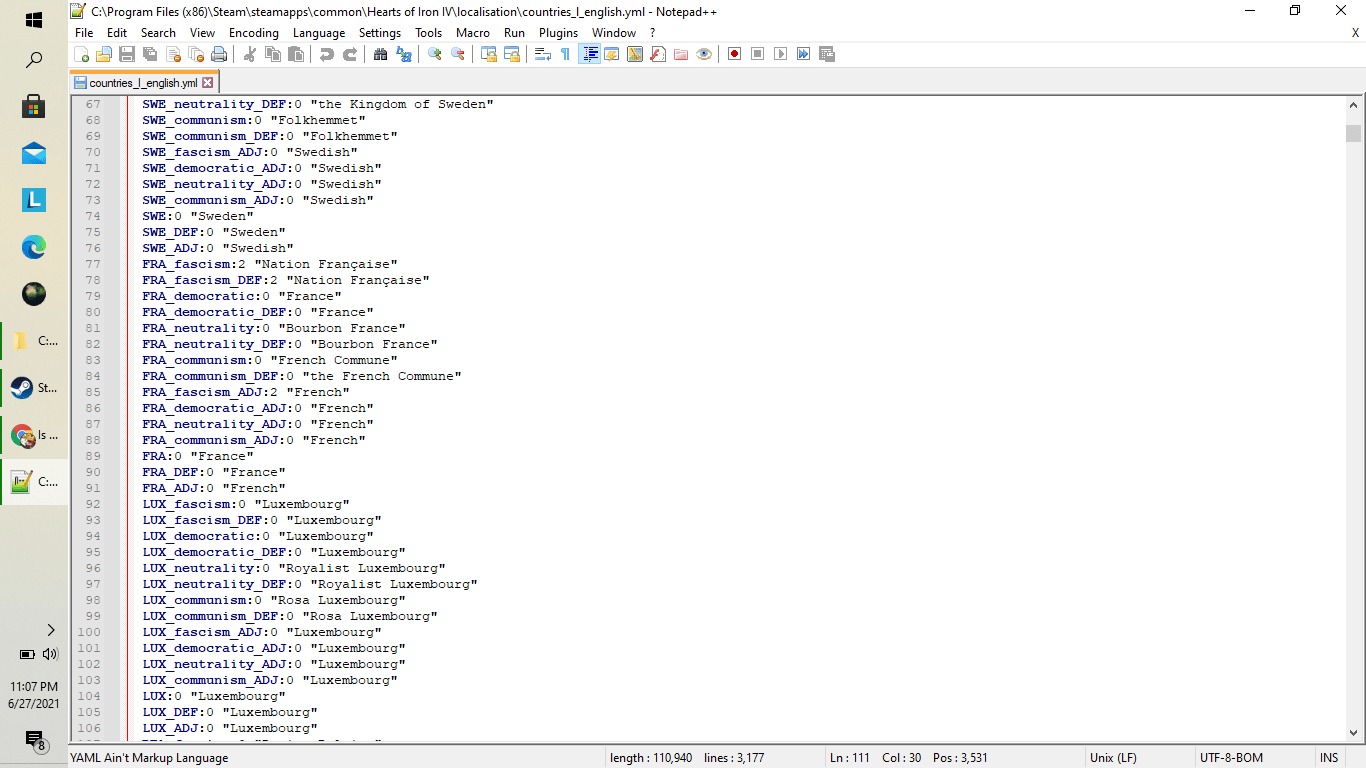Click the macro Playback icon

(x=781, y=54)
